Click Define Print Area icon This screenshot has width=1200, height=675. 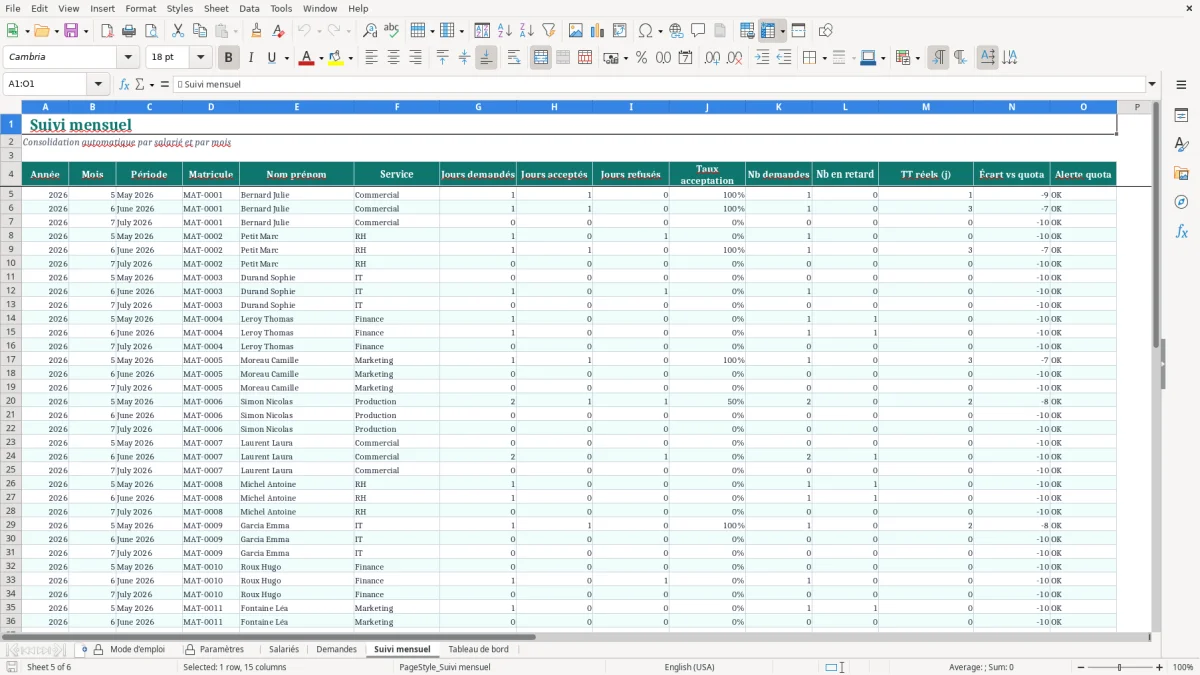click(747, 31)
